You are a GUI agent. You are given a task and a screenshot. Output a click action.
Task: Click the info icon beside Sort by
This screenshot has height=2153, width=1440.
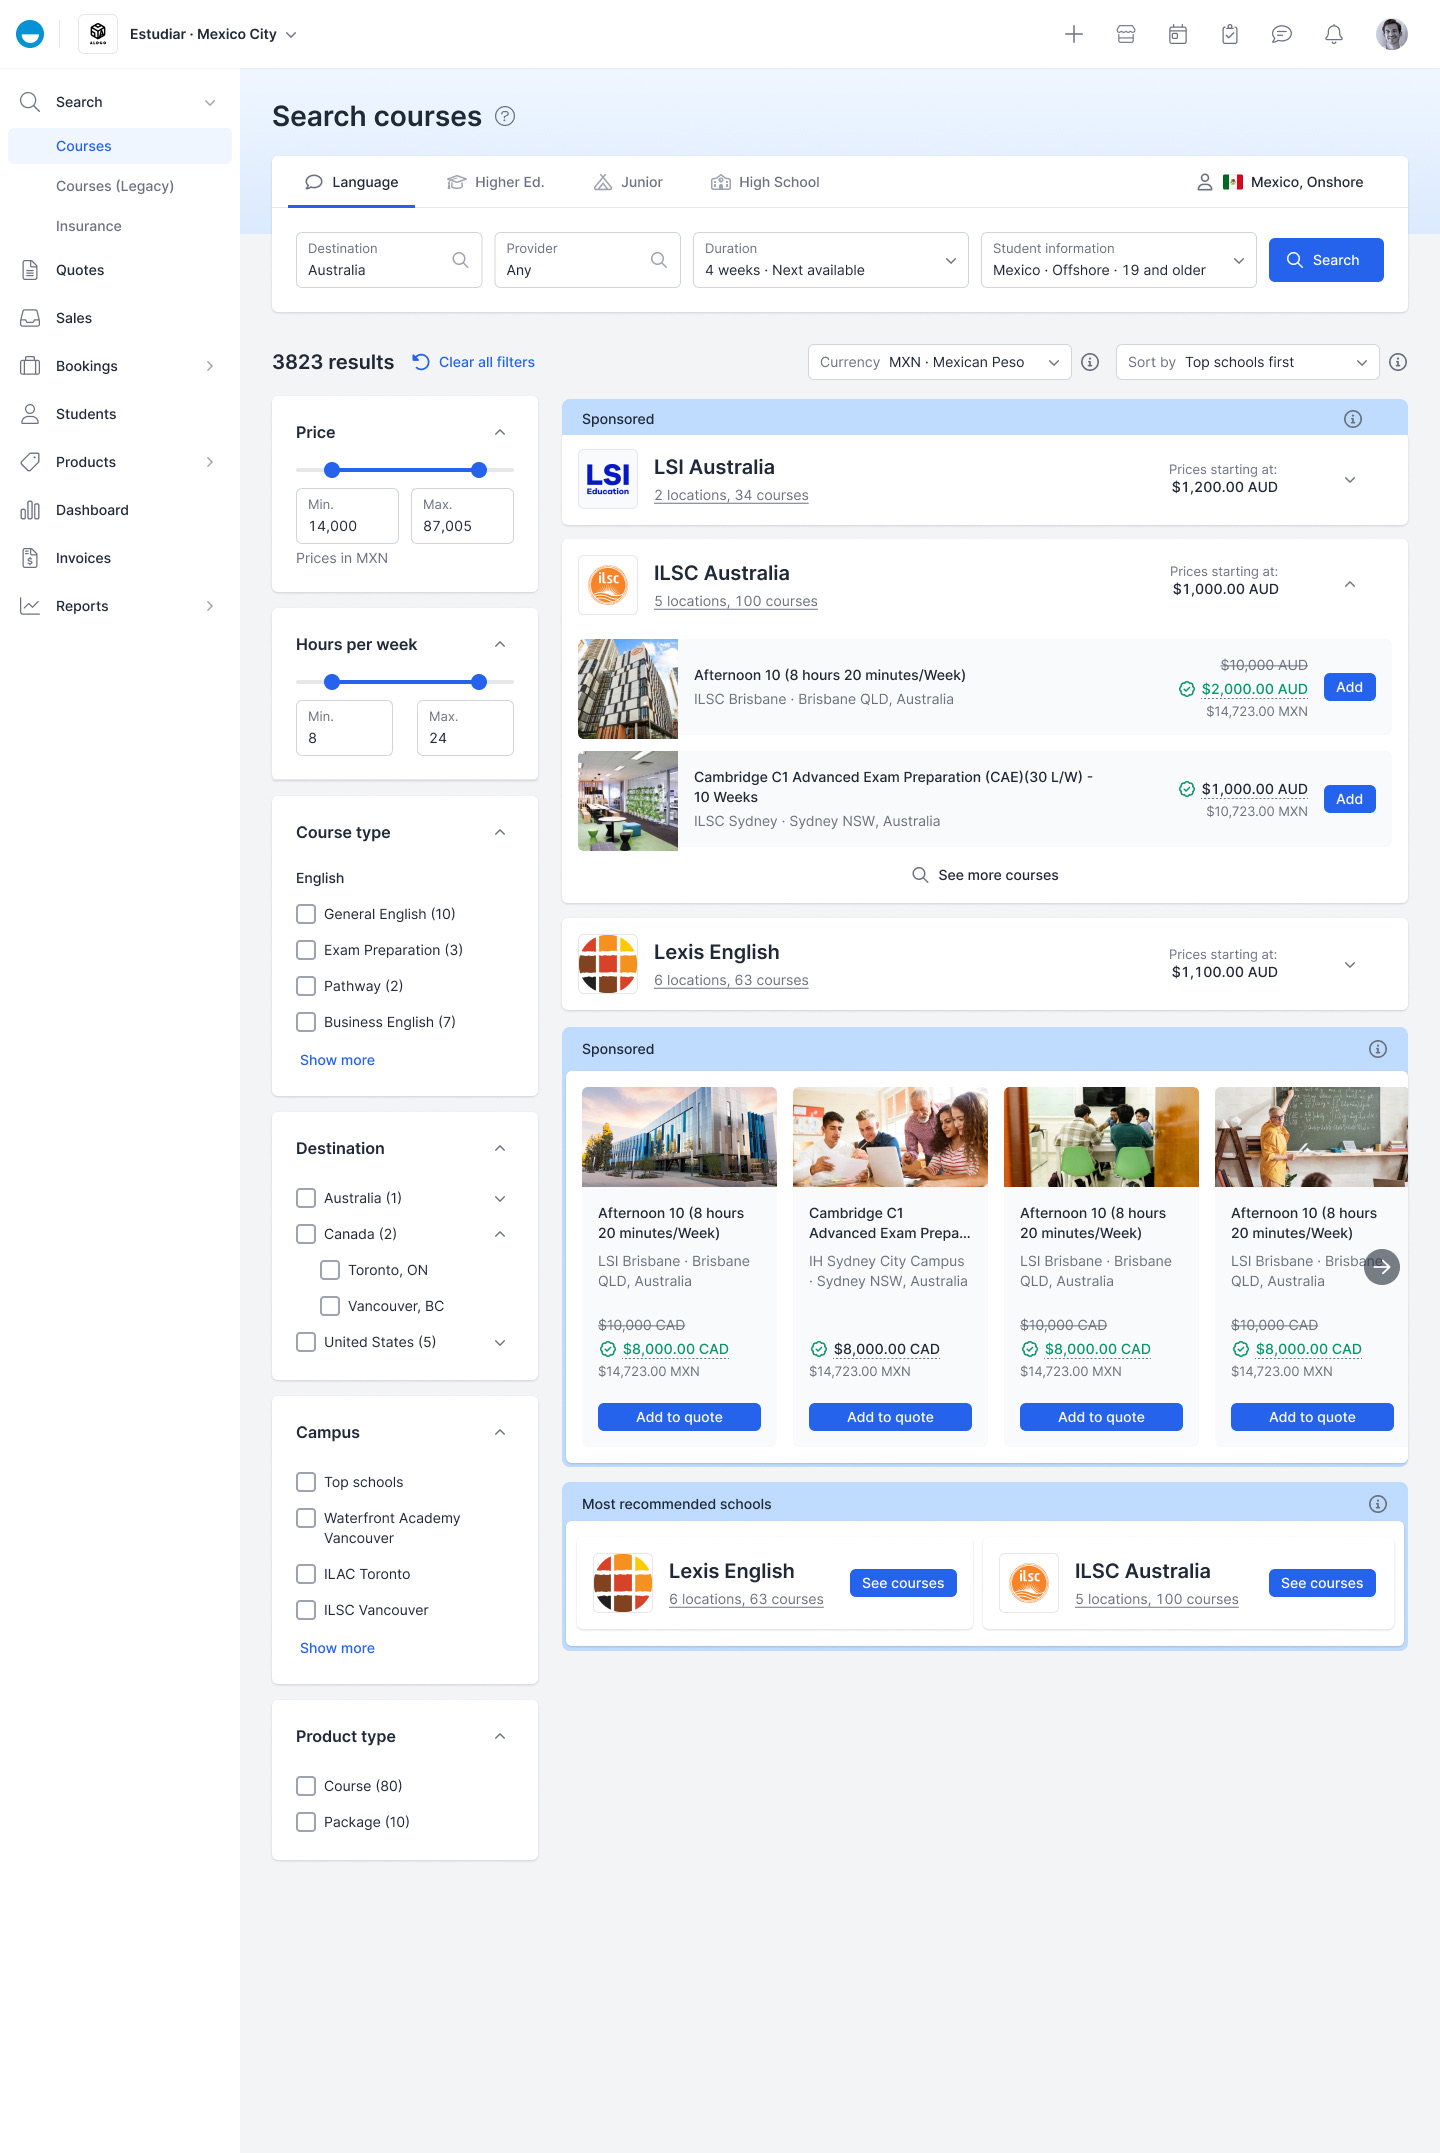click(1398, 362)
